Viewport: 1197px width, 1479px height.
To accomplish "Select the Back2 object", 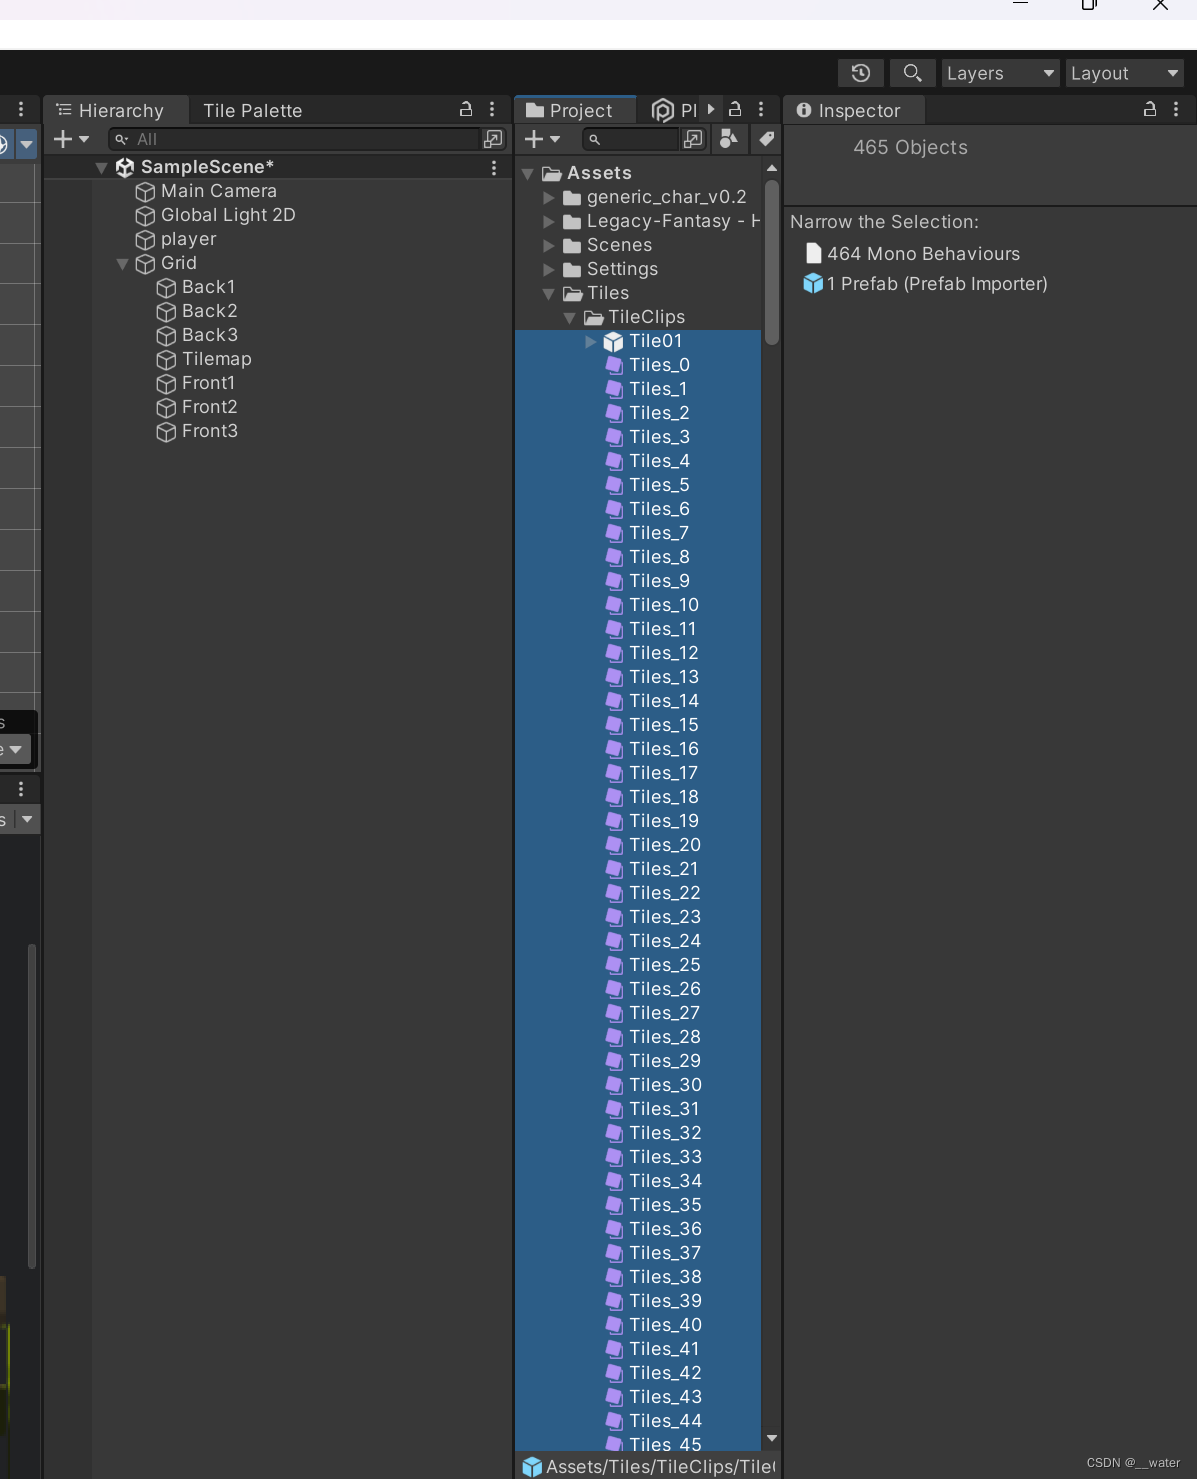I will click(x=209, y=311).
